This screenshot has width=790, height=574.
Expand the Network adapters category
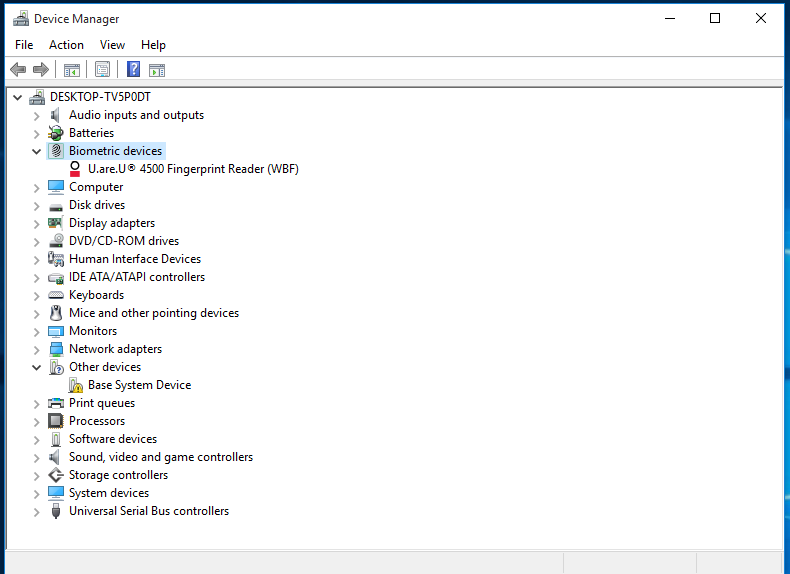(x=37, y=349)
